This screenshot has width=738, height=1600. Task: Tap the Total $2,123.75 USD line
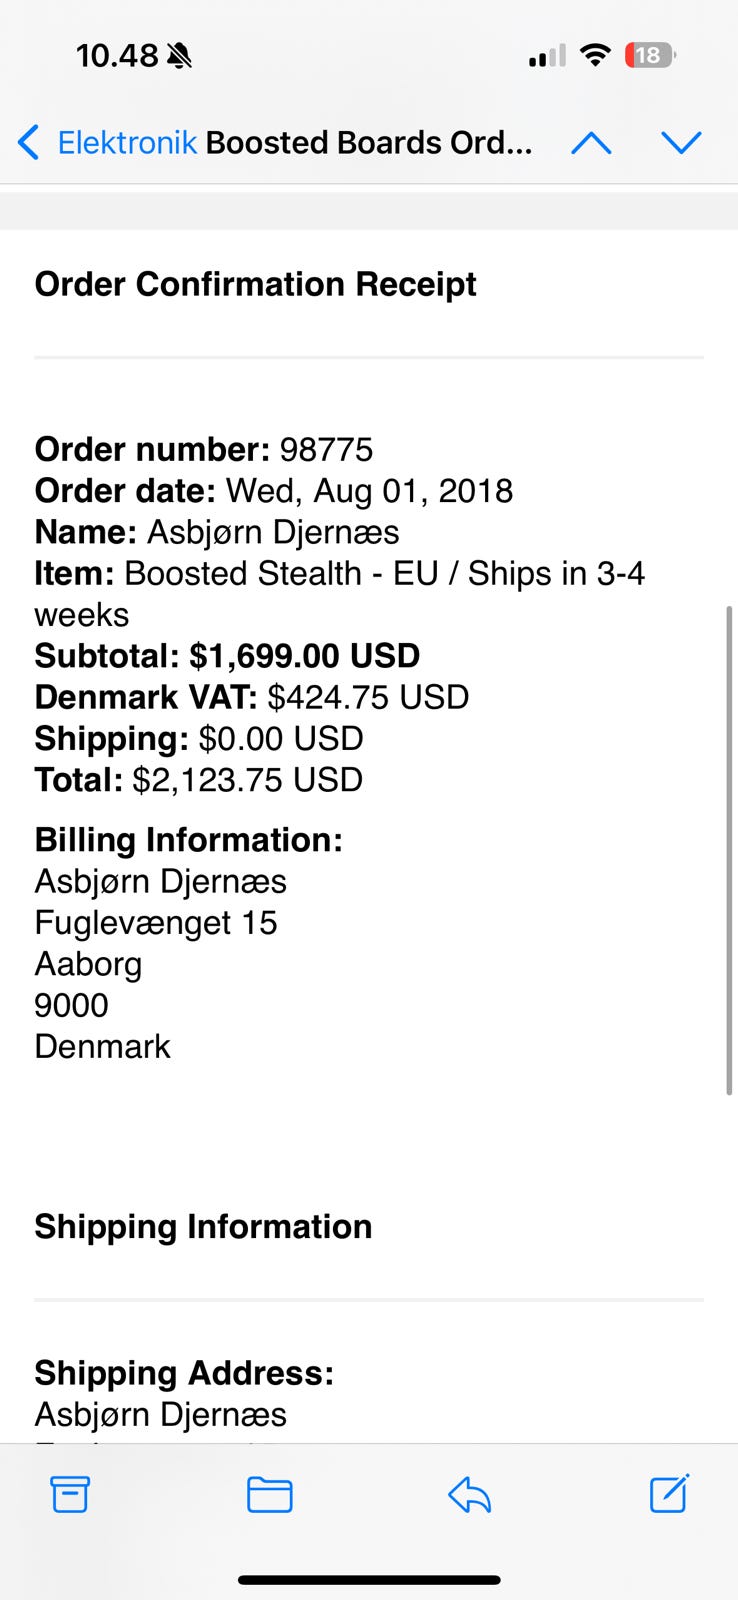click(x=199, y=780)
